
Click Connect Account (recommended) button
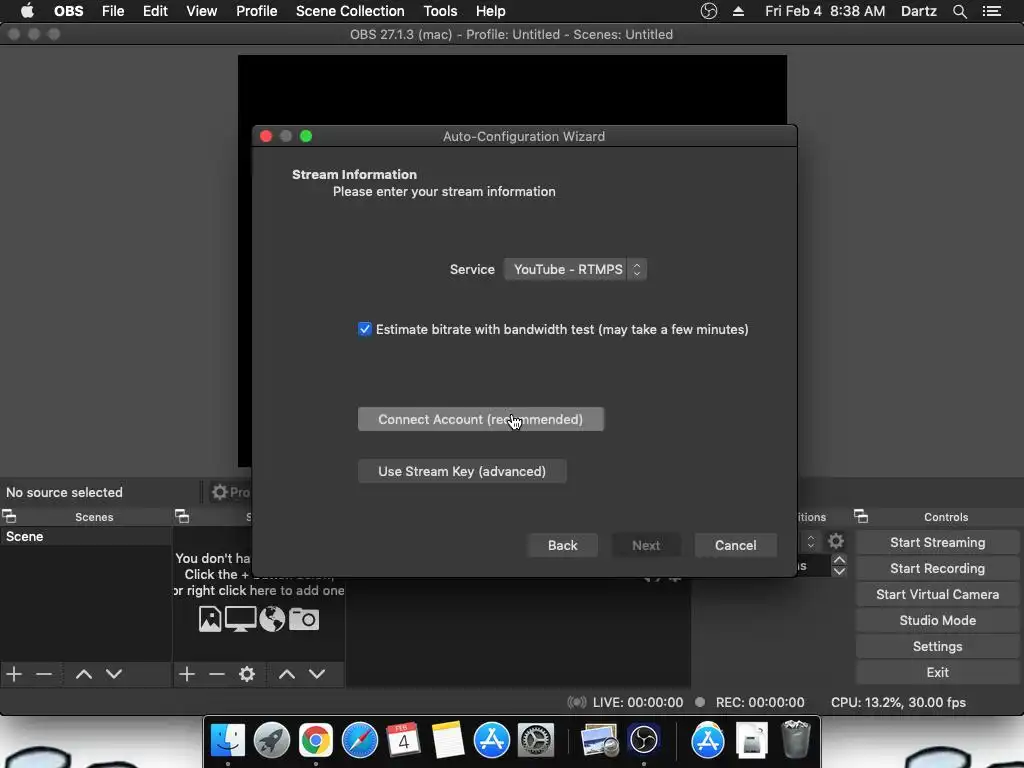point(481,419)
